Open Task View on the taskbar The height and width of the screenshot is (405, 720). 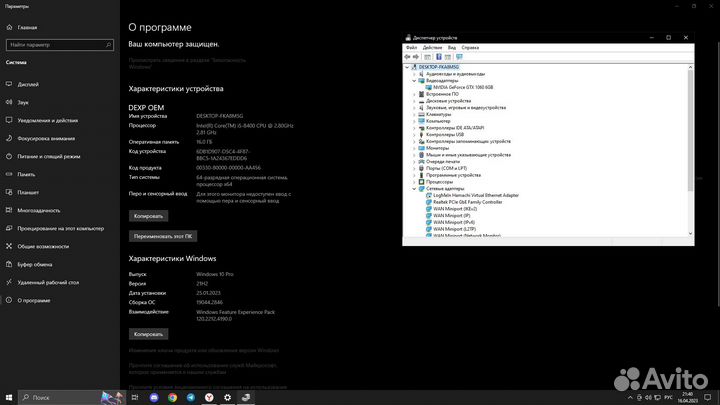click(x=135, y=398)
